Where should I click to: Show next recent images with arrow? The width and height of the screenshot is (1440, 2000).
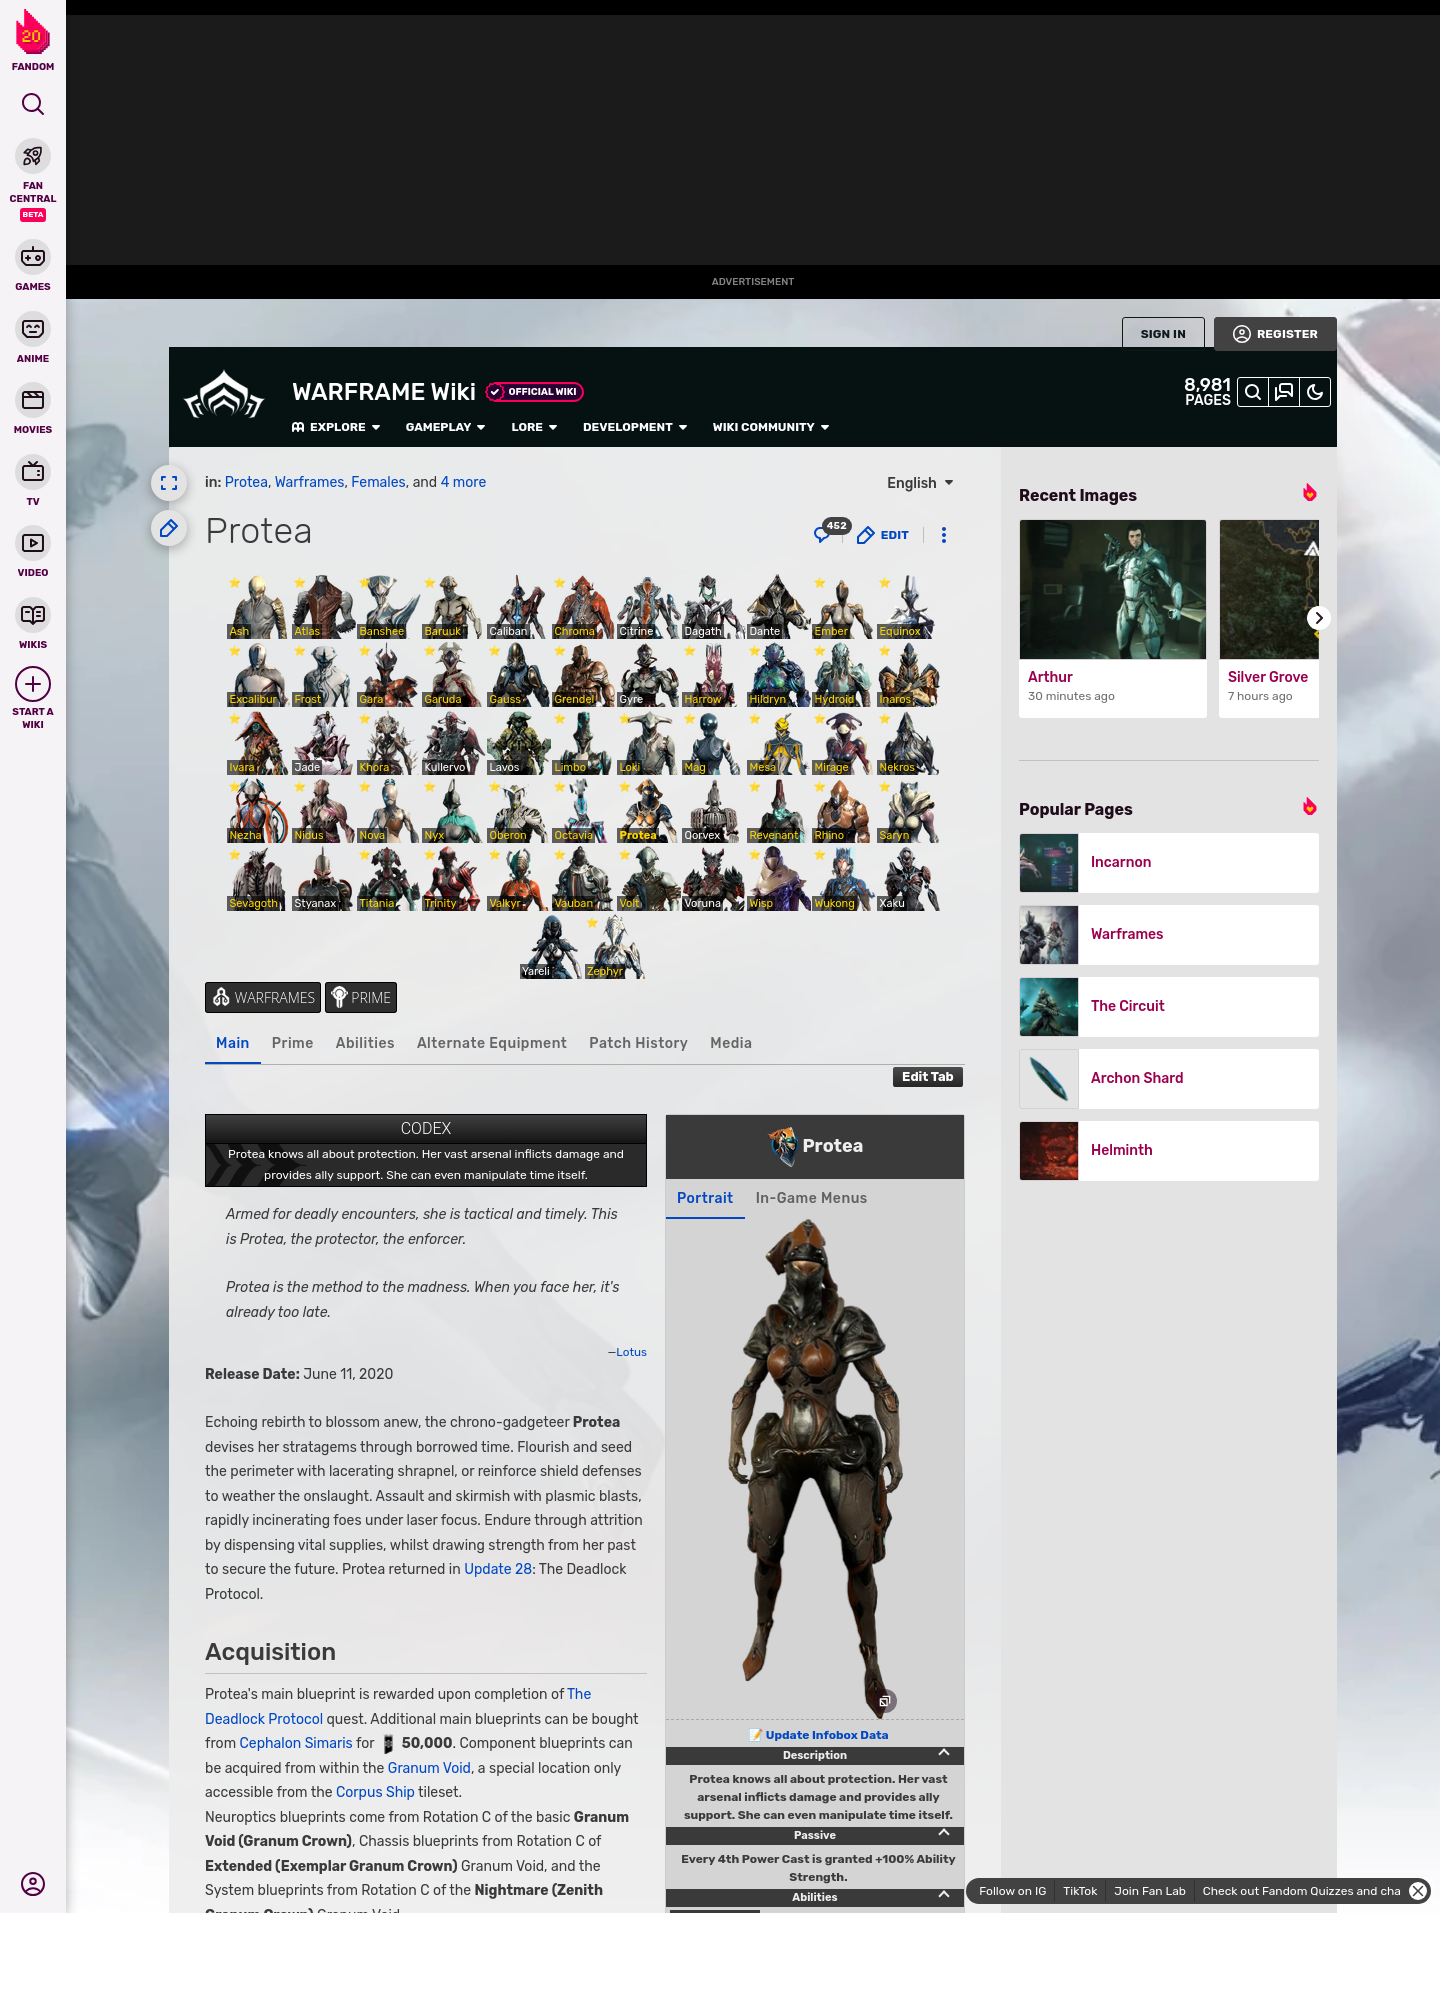click(x=1318, y=618)
